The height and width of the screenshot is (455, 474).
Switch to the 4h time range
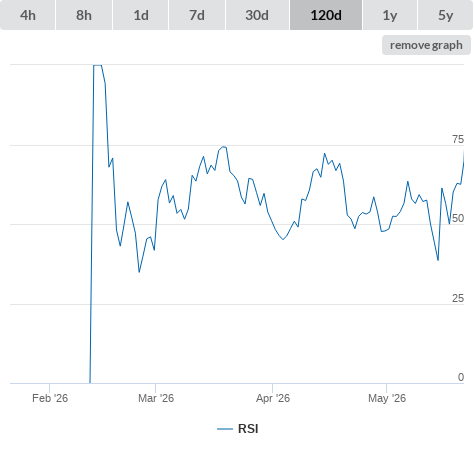(x=28, y=15)
